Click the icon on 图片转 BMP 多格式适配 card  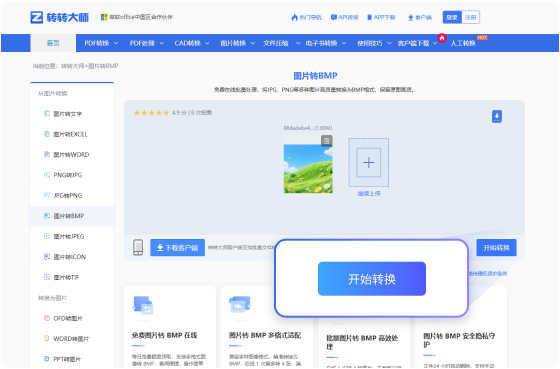click(240, 305)
